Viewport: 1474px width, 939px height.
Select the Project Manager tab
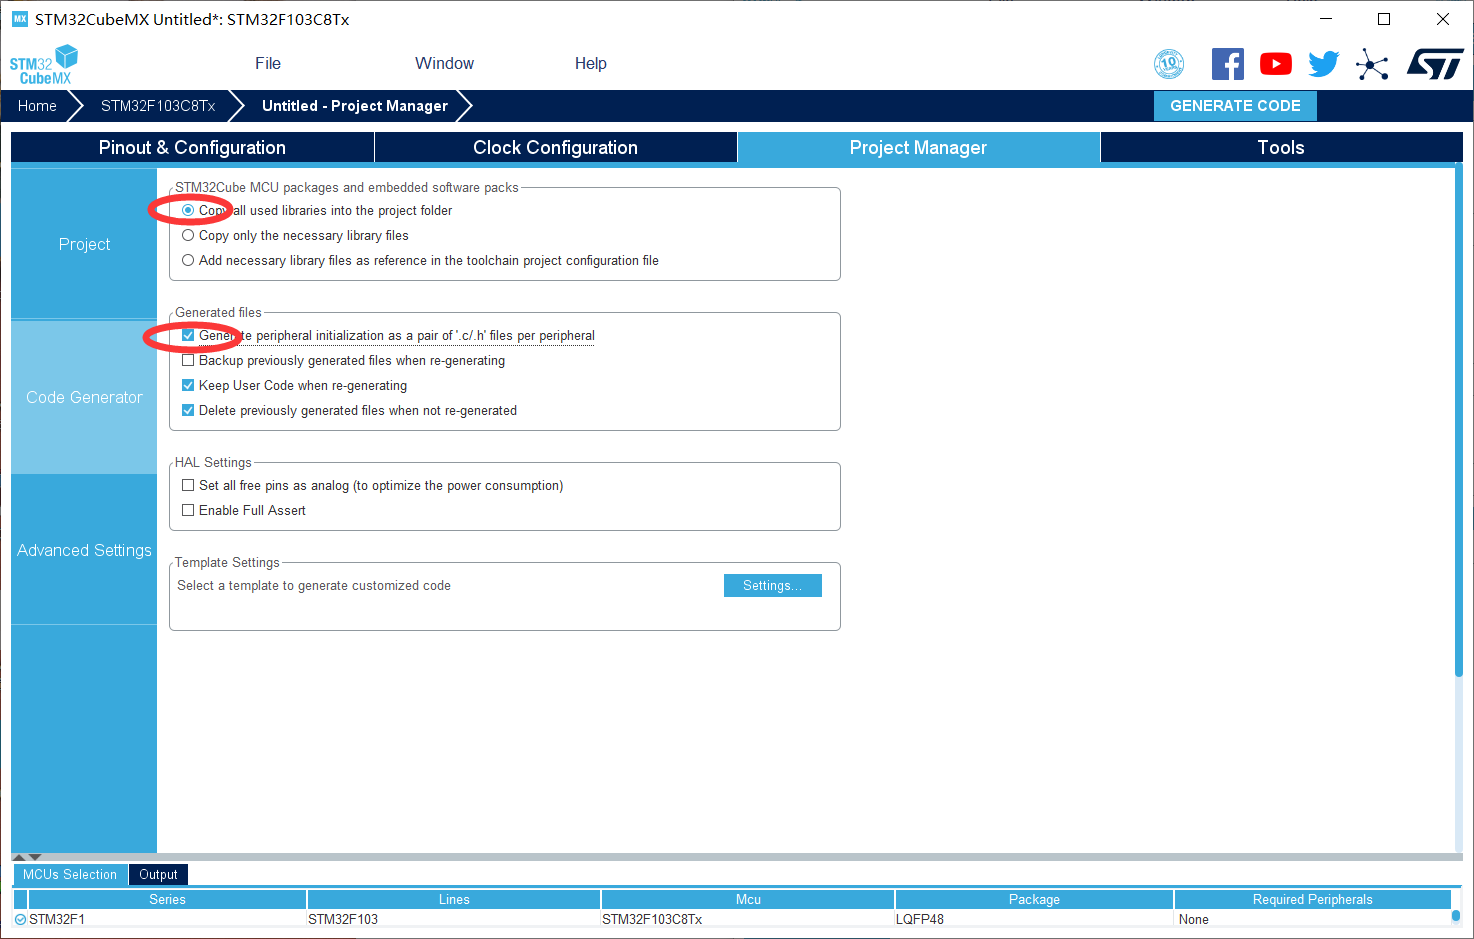click(x=918, y=147)
